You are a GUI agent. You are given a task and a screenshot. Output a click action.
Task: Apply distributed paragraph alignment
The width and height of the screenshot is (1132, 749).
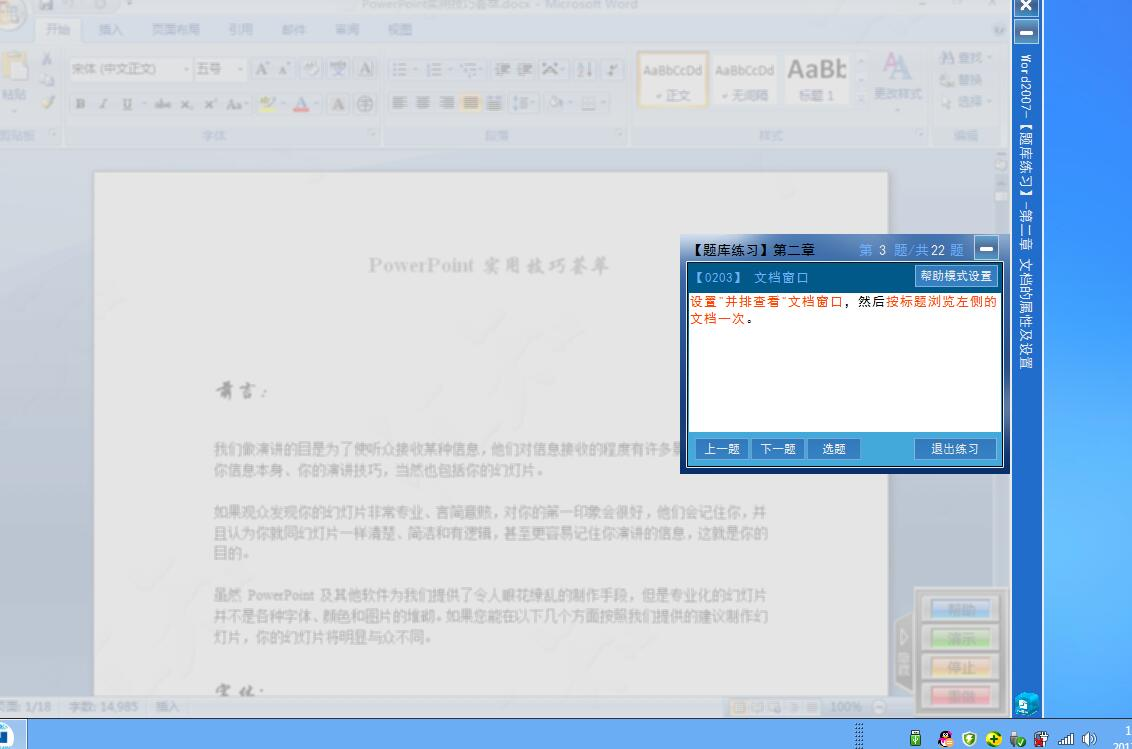pyautogui.click(x=494, y=103)
